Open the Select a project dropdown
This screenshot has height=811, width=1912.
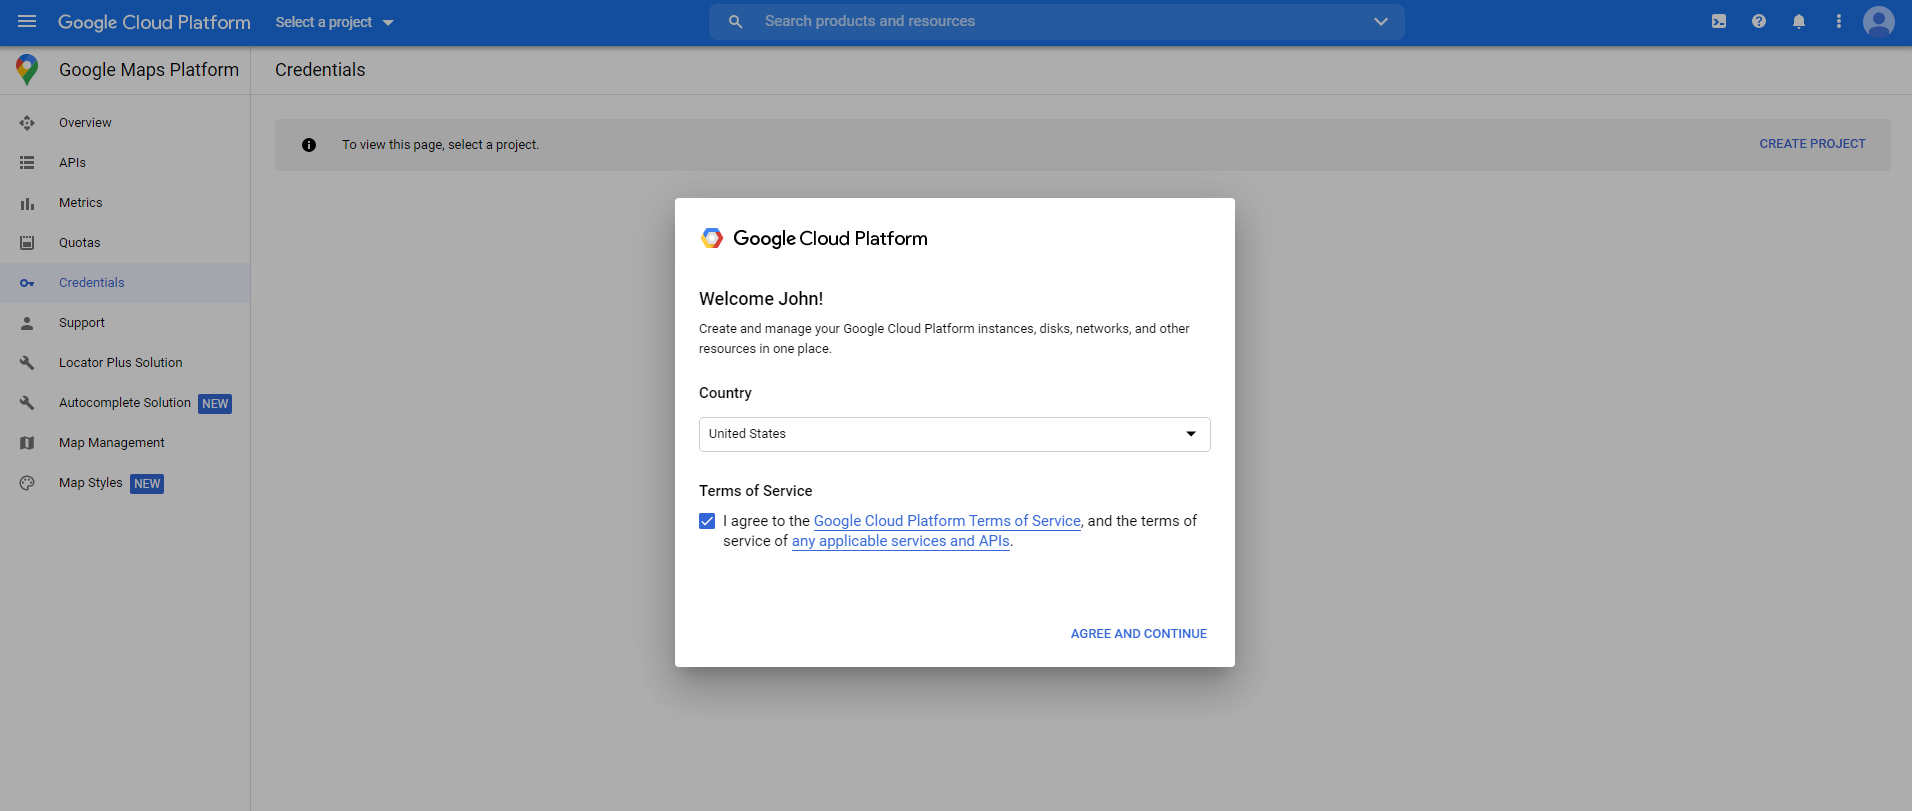[335, 22]
